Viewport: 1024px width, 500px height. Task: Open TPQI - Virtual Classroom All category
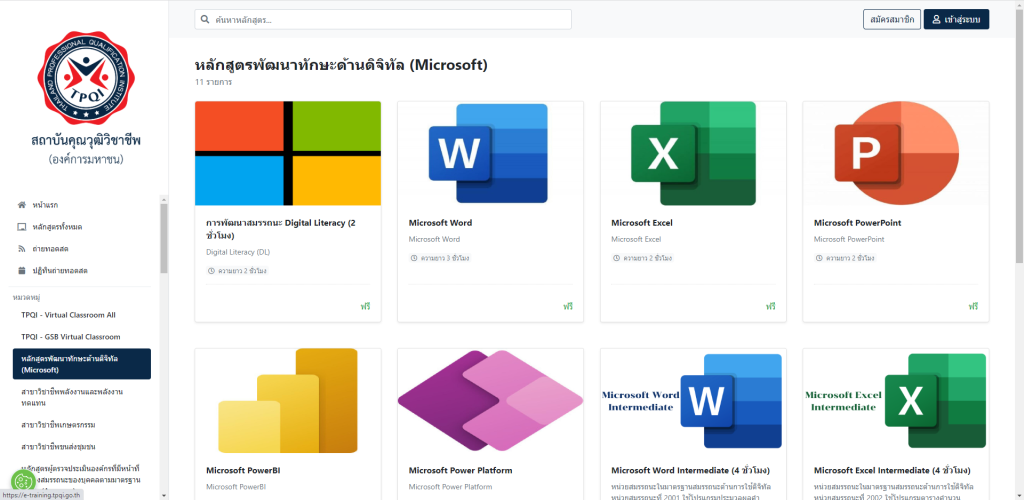coord(68,315)
